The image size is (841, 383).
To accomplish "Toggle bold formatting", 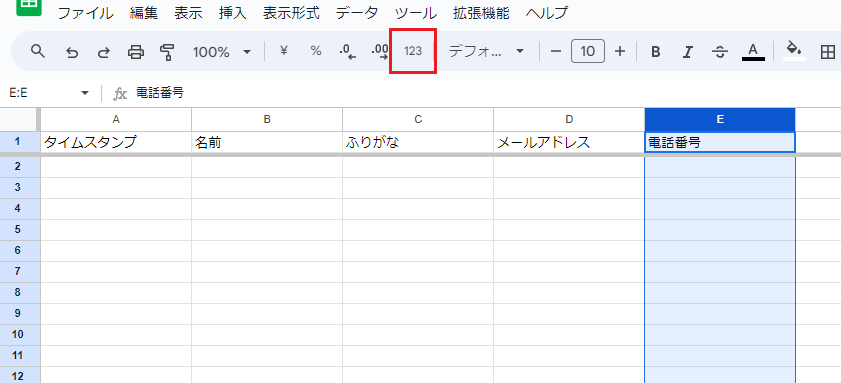I will [655, 52].
